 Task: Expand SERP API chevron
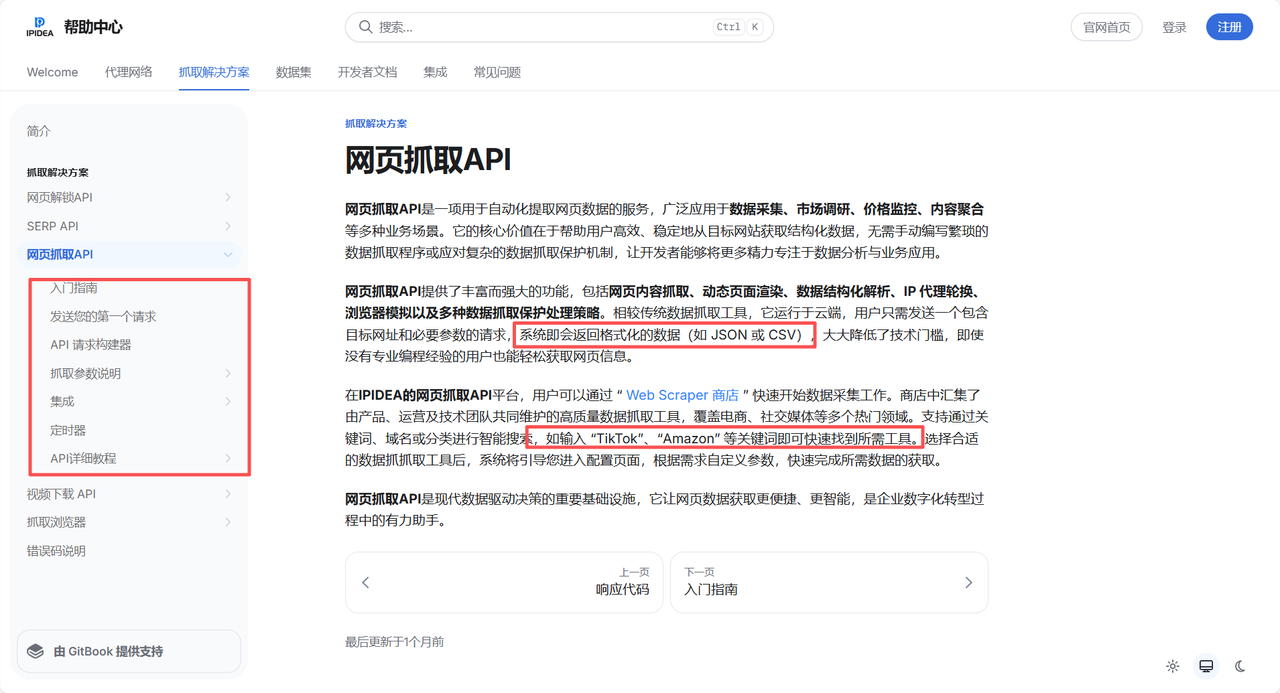pos(228,226)
